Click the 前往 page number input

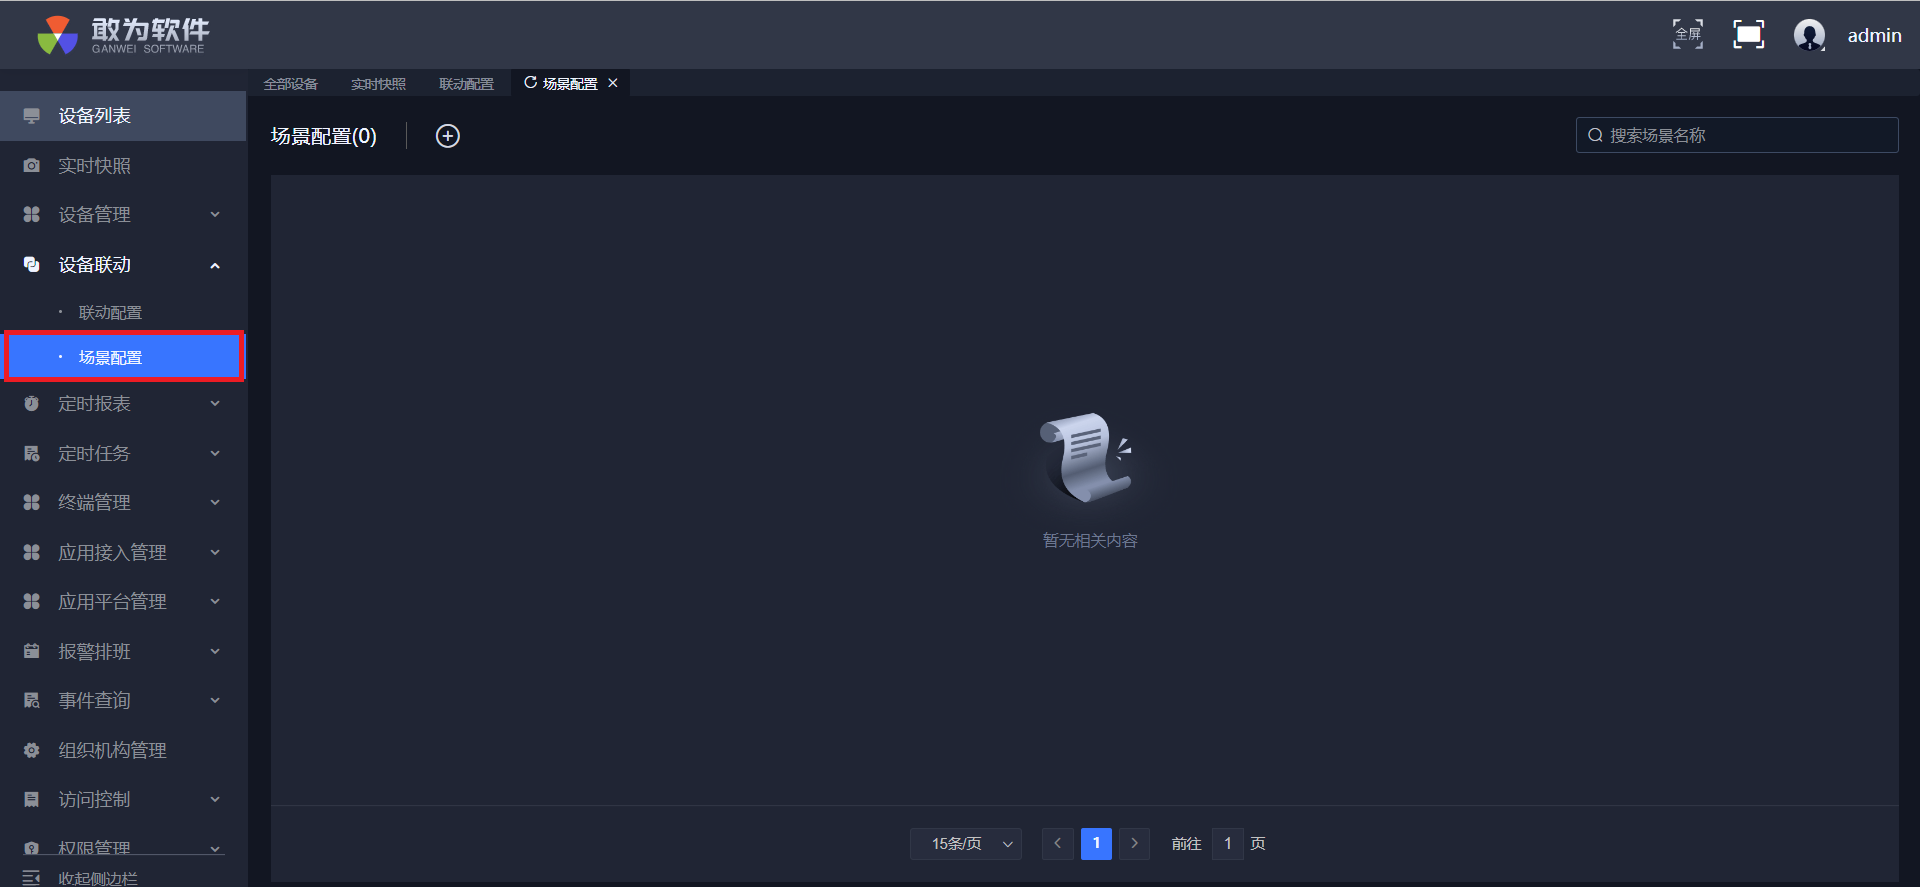pos(1228,844)
